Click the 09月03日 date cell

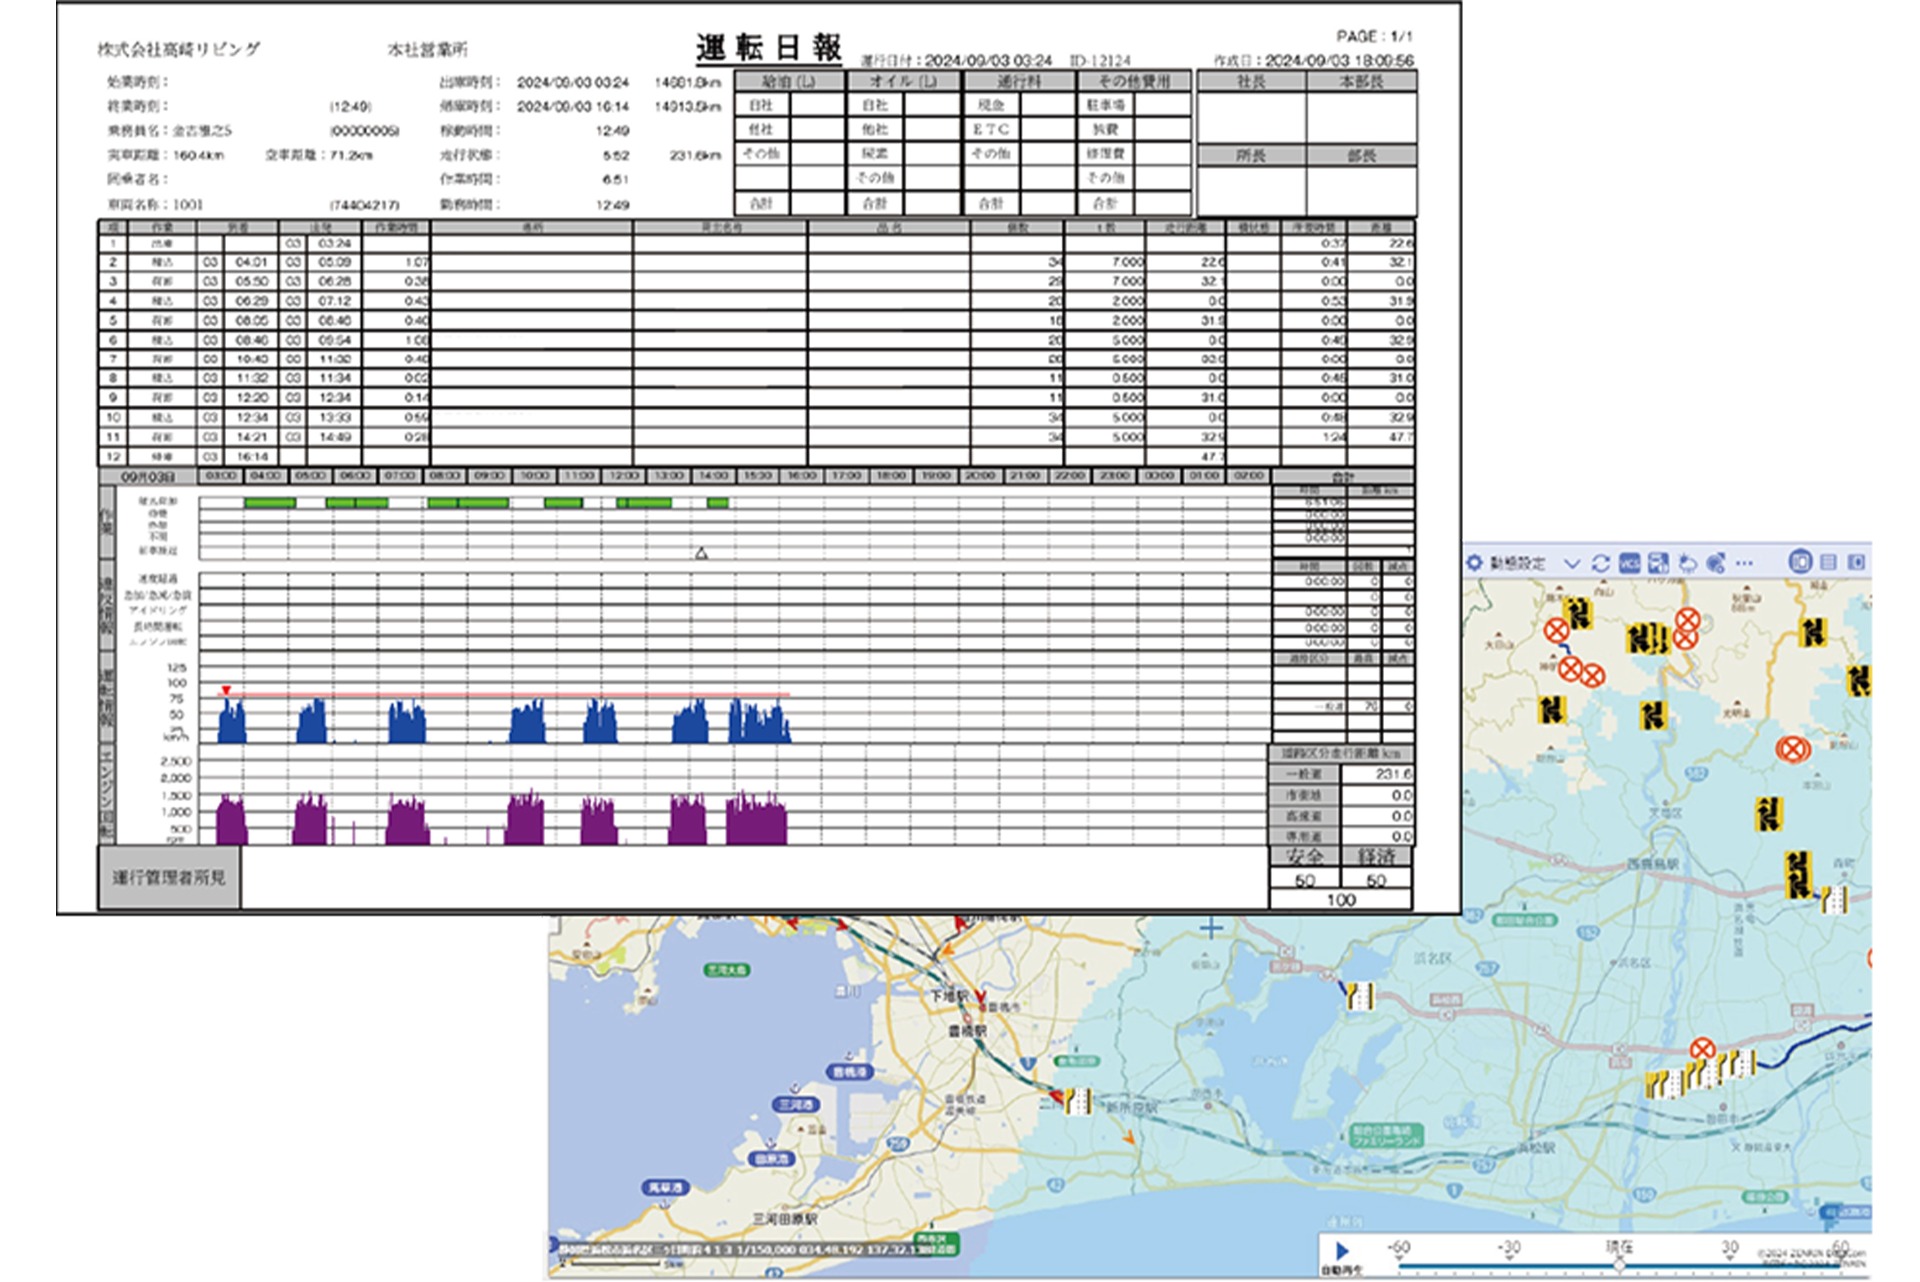click(x=148, y=477)
